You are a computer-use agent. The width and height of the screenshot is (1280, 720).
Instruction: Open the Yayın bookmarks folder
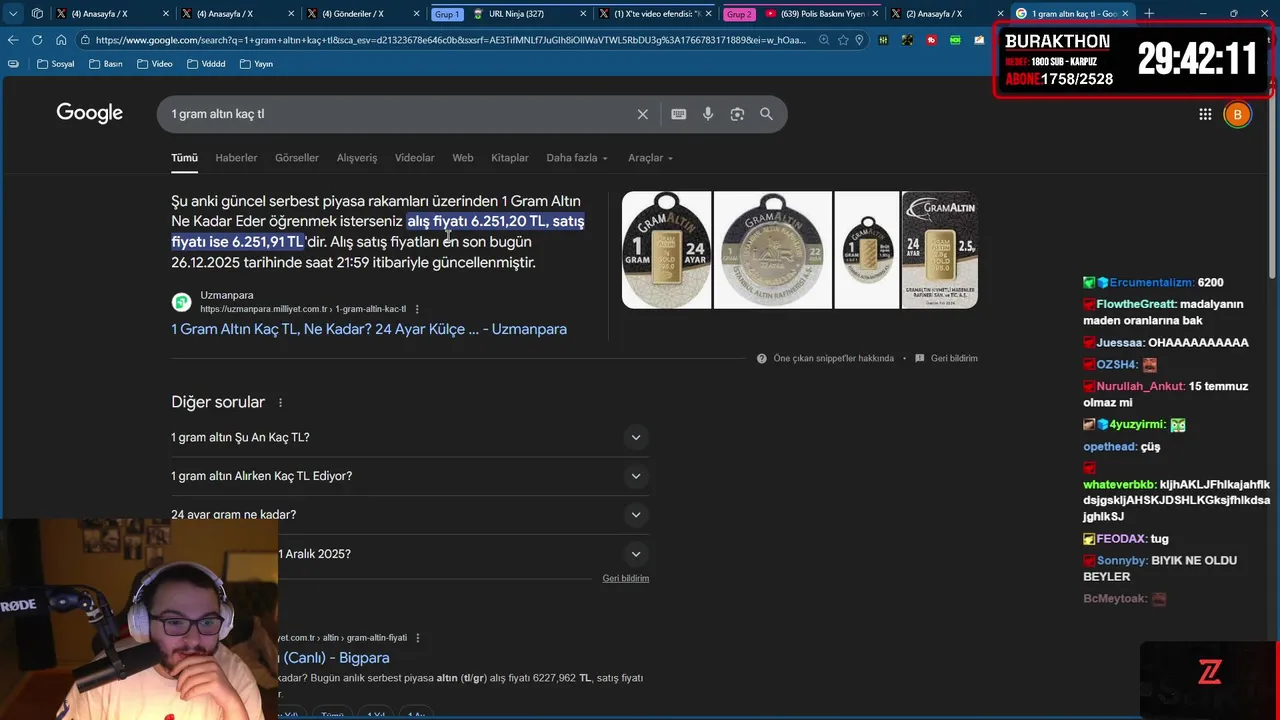click(x=256, y=64)
